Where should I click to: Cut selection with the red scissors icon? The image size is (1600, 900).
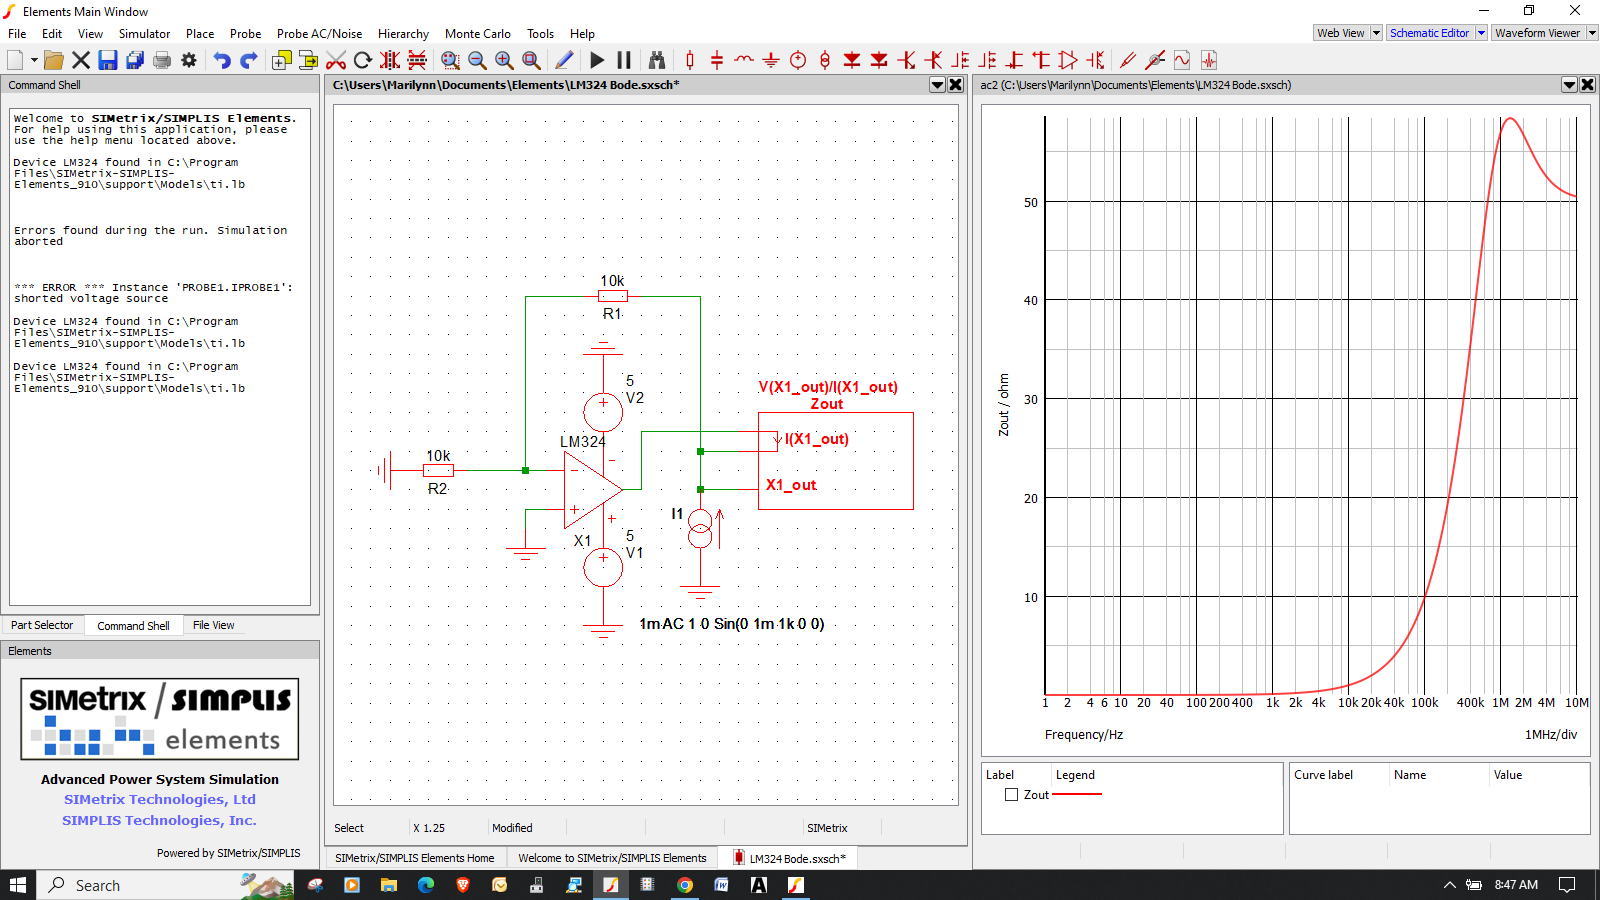point(336,60)
